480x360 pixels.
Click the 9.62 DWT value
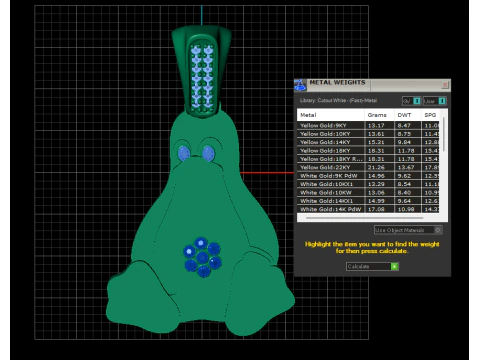pos(404,176)
